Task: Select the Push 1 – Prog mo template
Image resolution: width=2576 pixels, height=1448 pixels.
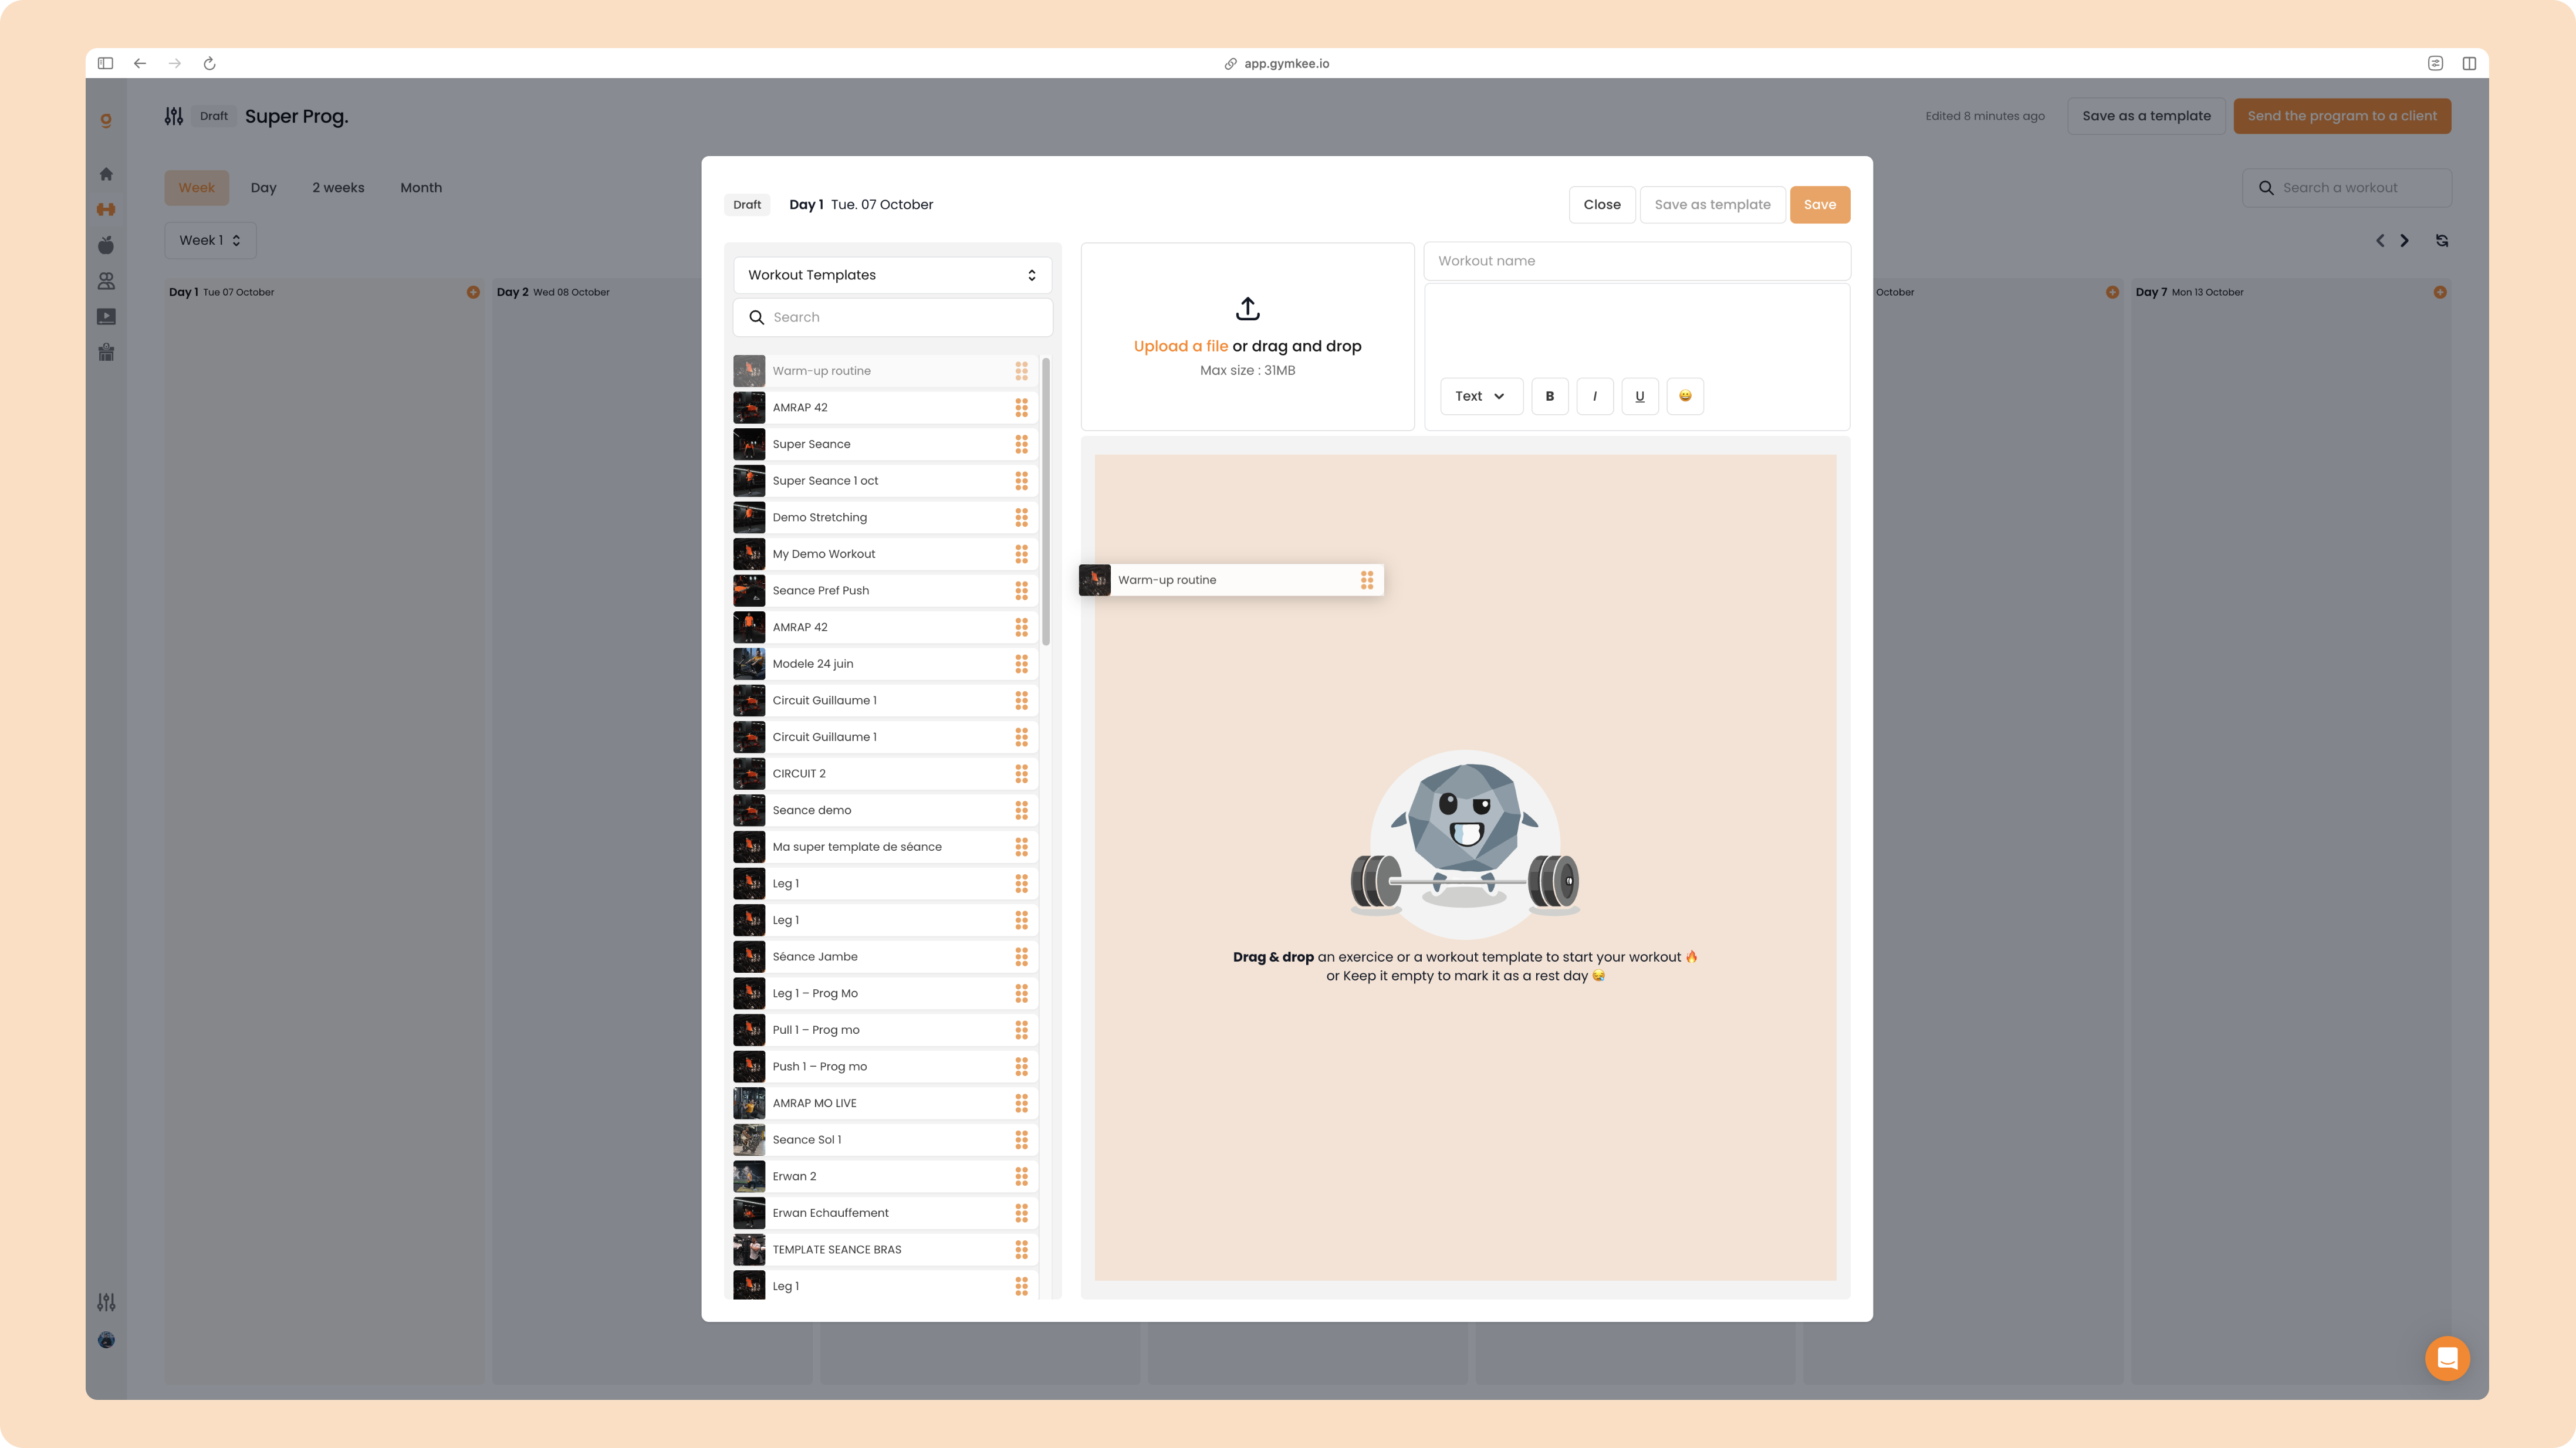Action: pos(885,1067)
